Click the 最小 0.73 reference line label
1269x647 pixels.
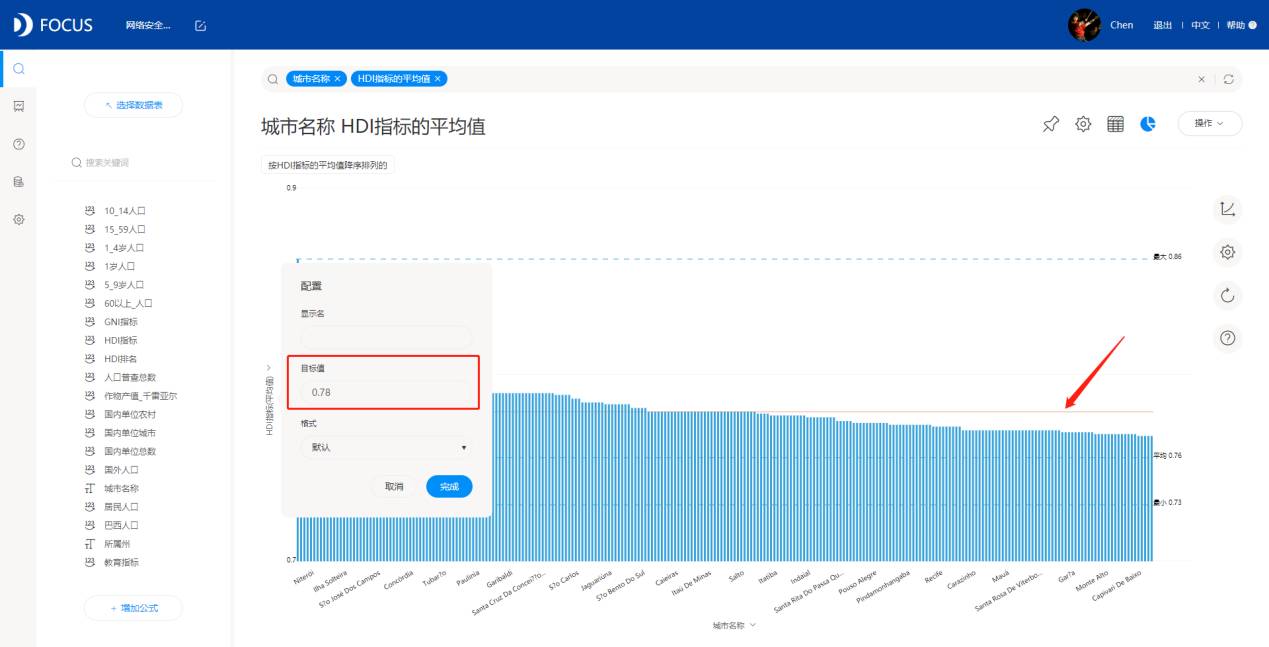point(1168,502)
